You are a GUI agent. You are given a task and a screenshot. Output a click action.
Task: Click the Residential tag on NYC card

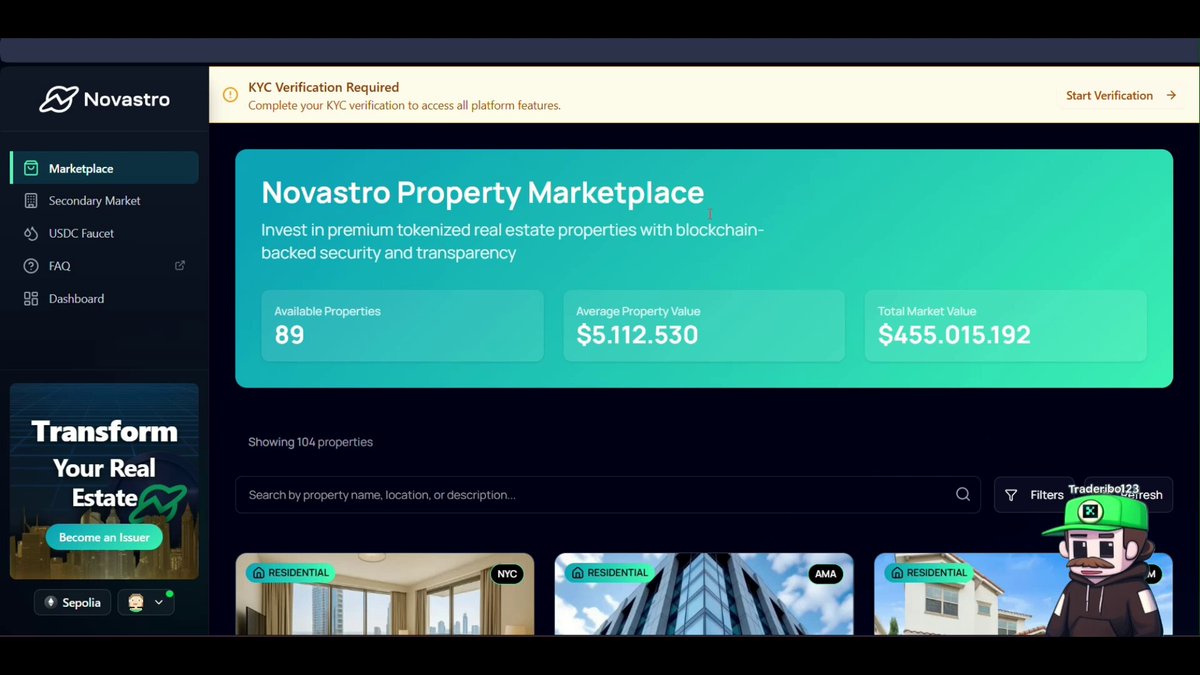coord(291,573)
